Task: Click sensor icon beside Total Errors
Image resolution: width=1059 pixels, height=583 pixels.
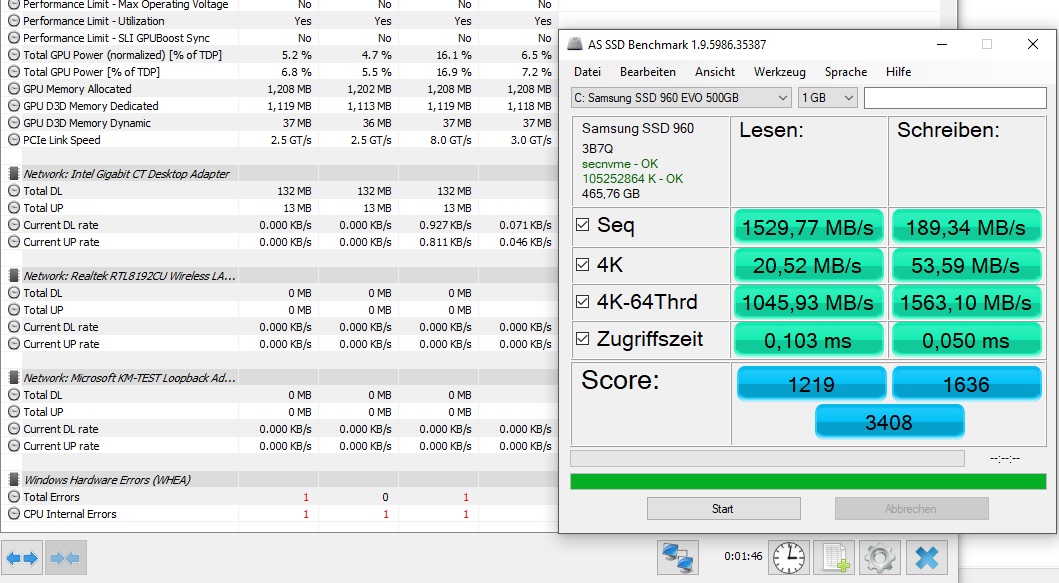Action: (14, 497)
